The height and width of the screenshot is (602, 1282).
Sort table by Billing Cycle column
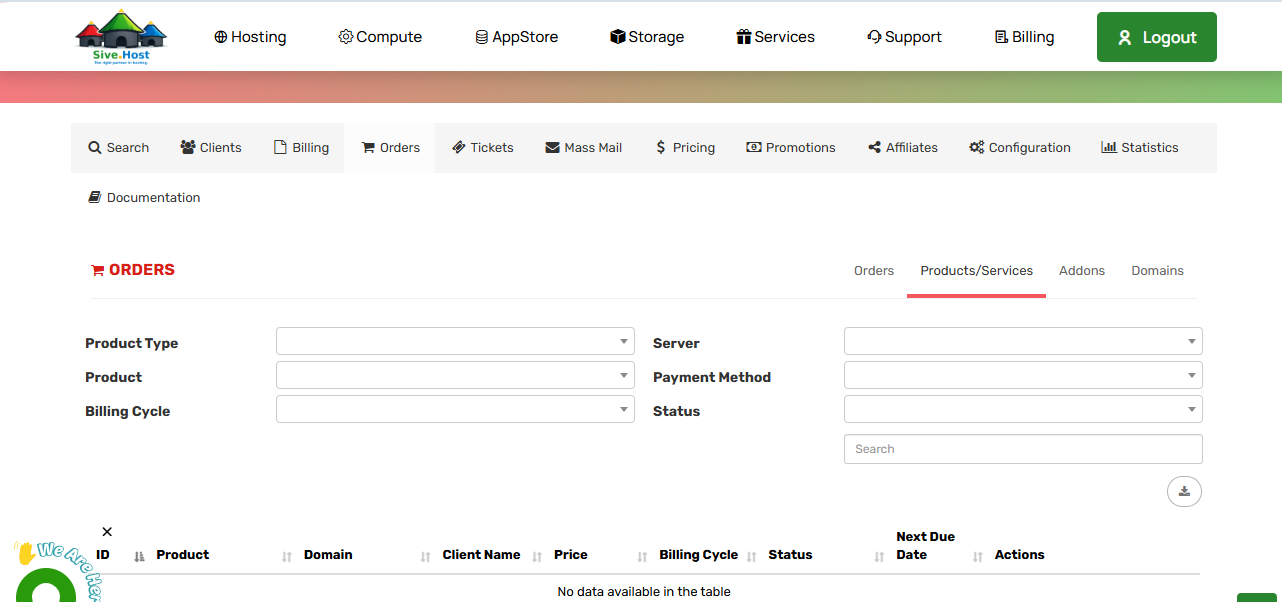coord(708,555)
